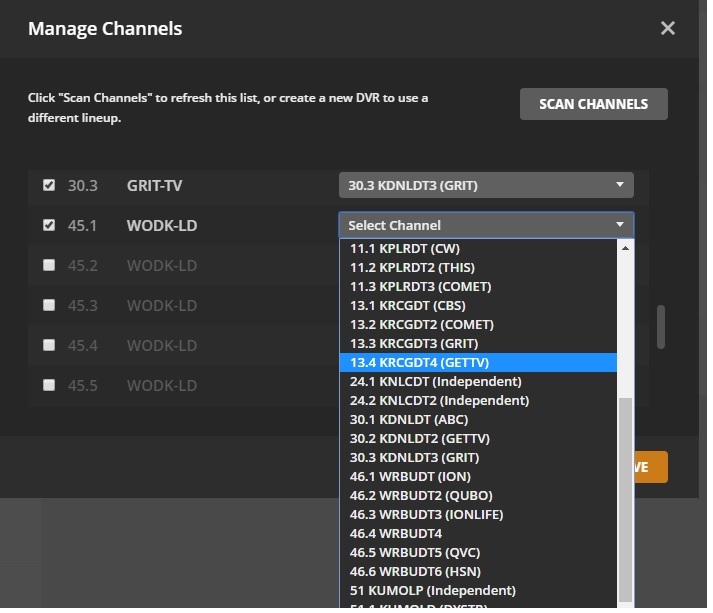Image resolution: width=713 pixels, height=613 pixels.
Task: Enable the 45.3 WODK-LD channel checkbox
Action: click(49, 305)
